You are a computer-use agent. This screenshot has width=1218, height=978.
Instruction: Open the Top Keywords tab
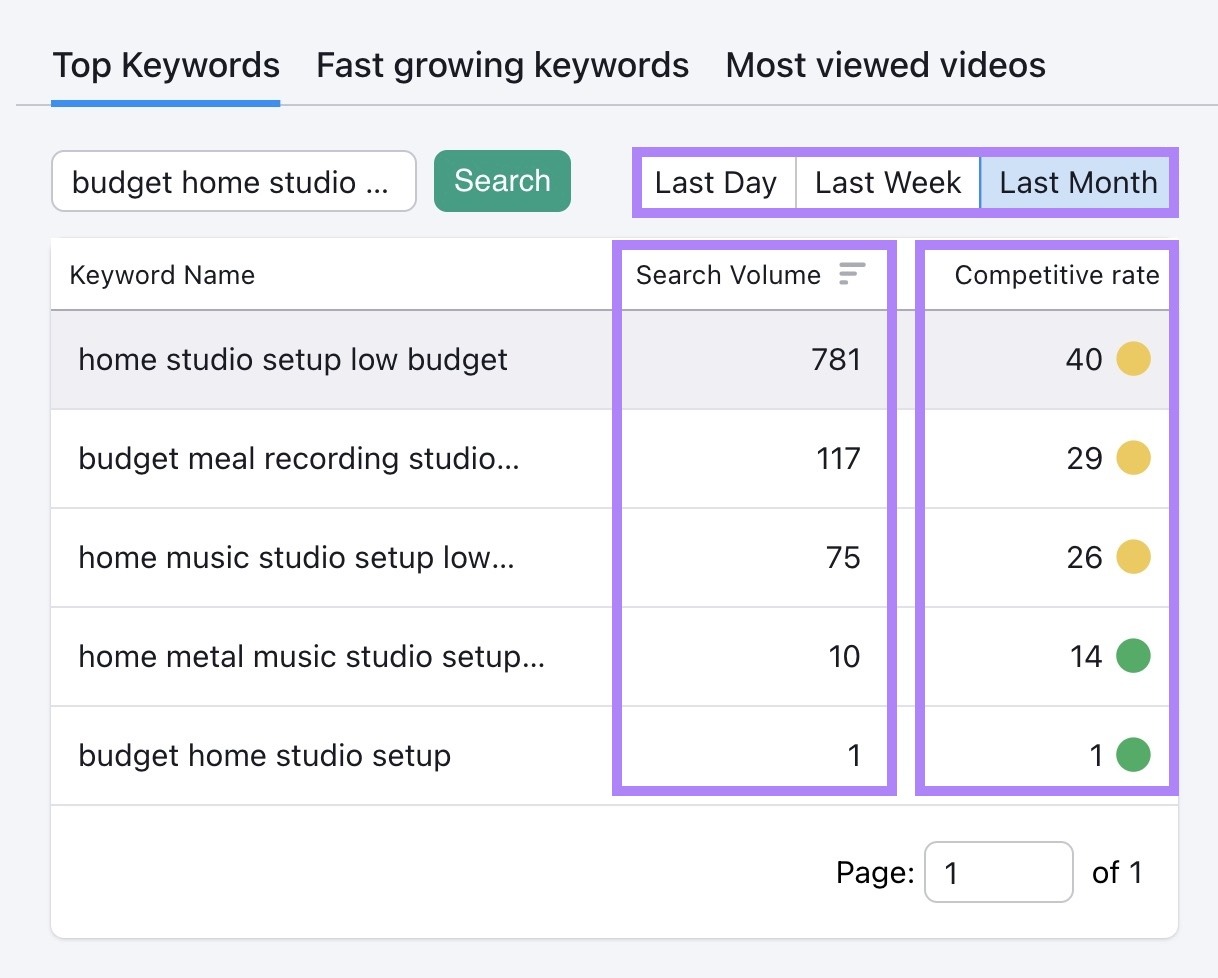tap(166, 66)
